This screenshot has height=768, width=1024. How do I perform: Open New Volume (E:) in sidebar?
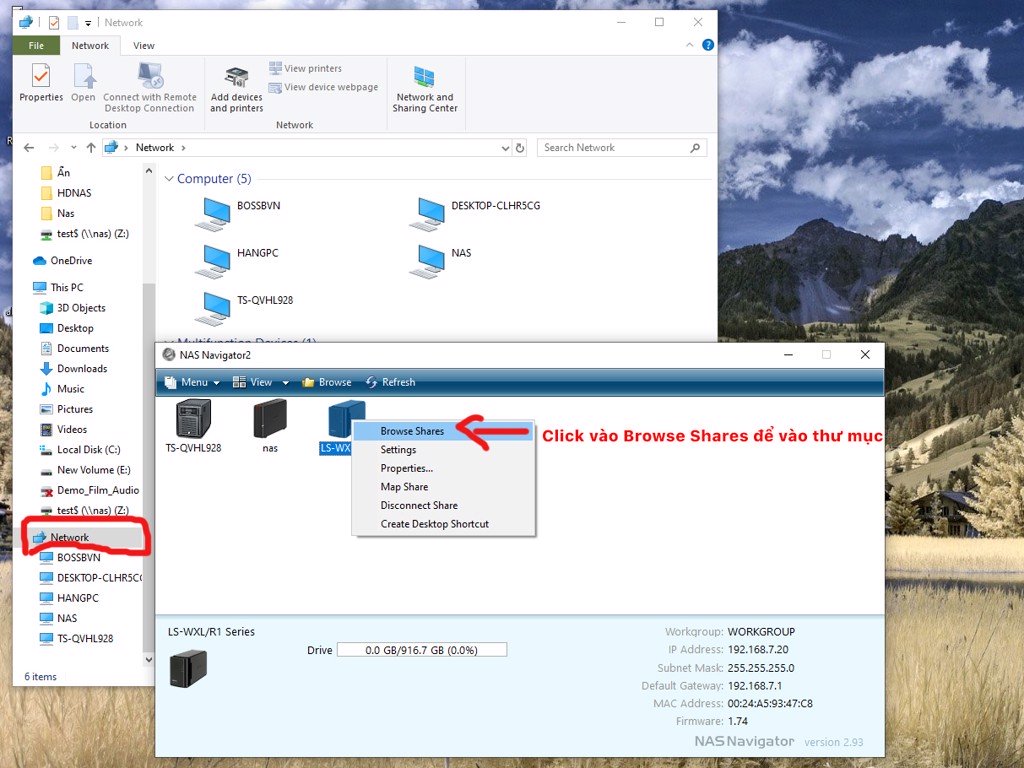tap(86, 470)
